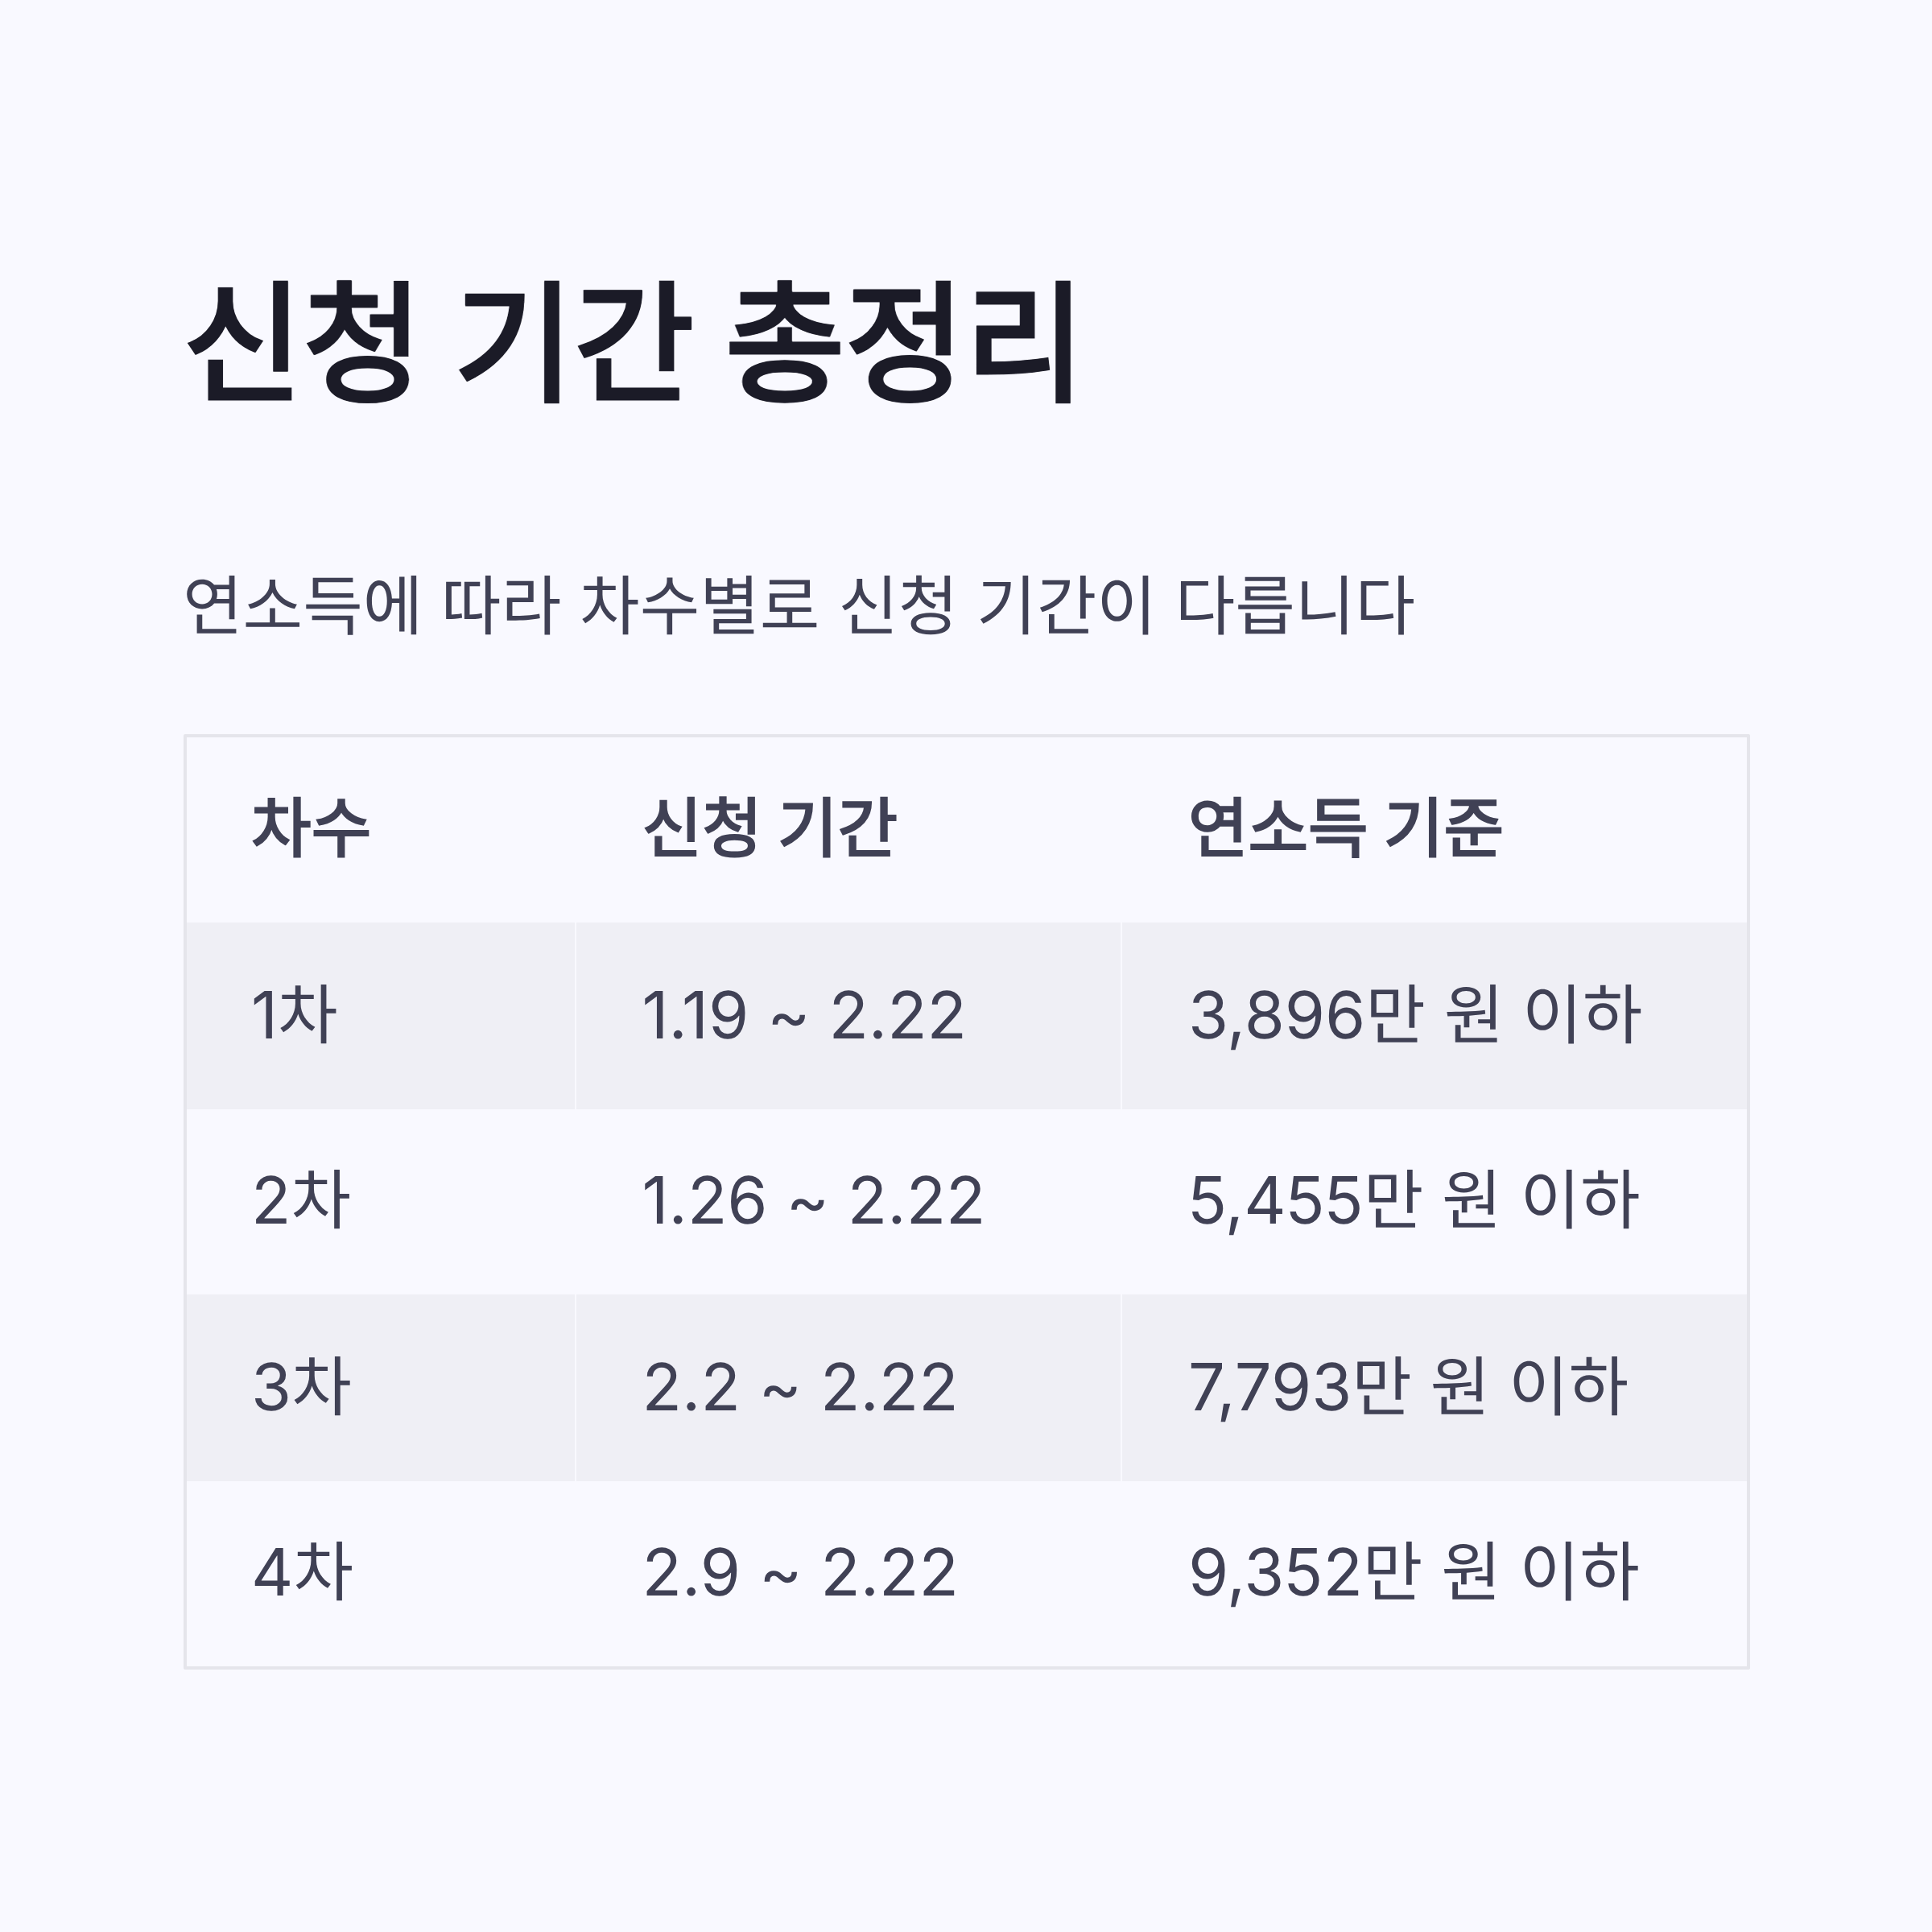This screenshot has height=1932, width=1932.
Task: Click the 1.26 ~ 2.22 period cell
Action: pos(813,1201)
